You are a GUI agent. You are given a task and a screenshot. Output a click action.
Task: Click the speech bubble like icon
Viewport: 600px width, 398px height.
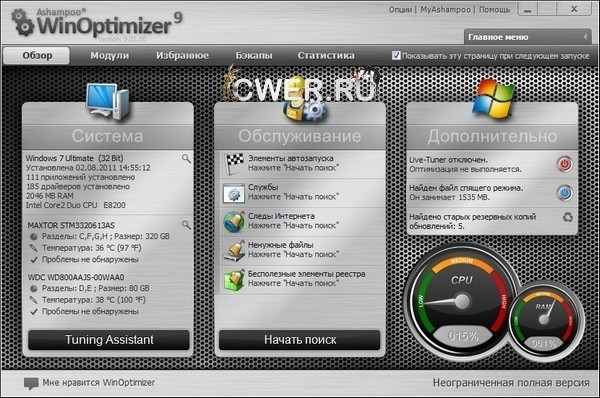click(31, 383)
